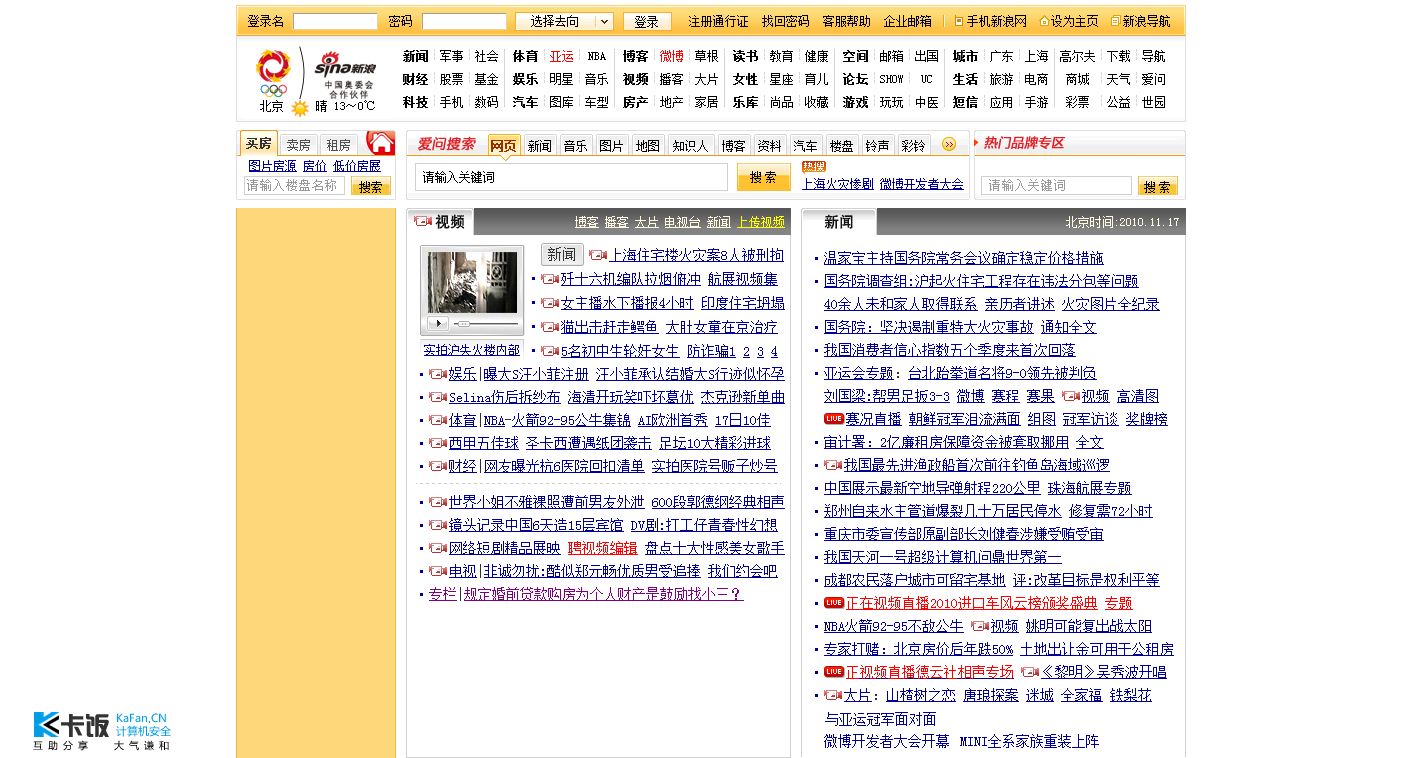Screen dimensions: 1423x758
Task: Click the sun weather icon next to 北京
Action: pos(299,107)
